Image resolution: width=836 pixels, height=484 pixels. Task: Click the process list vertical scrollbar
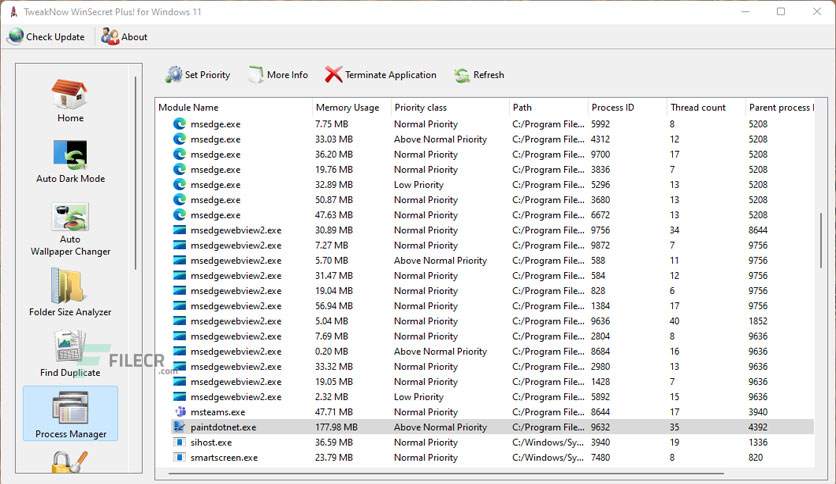tap(821, 240)
